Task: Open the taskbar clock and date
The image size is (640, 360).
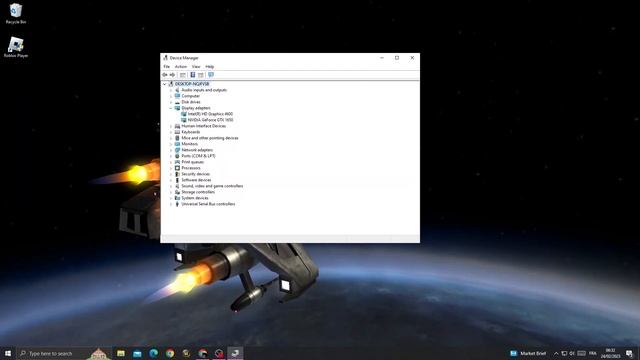Action: pos(610,353)
